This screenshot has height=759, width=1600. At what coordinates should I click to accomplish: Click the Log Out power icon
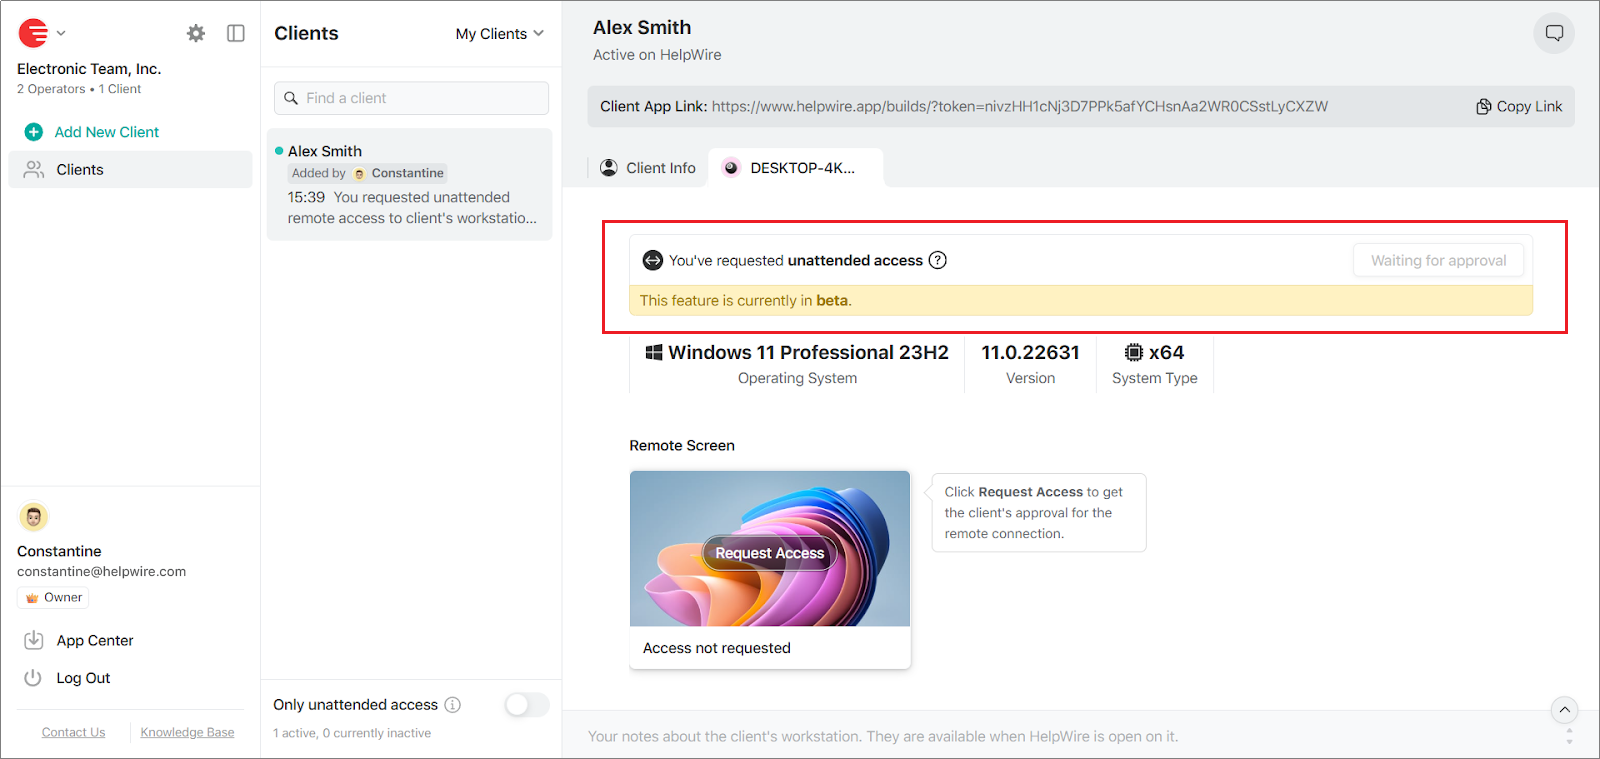[x=33, y=678]
